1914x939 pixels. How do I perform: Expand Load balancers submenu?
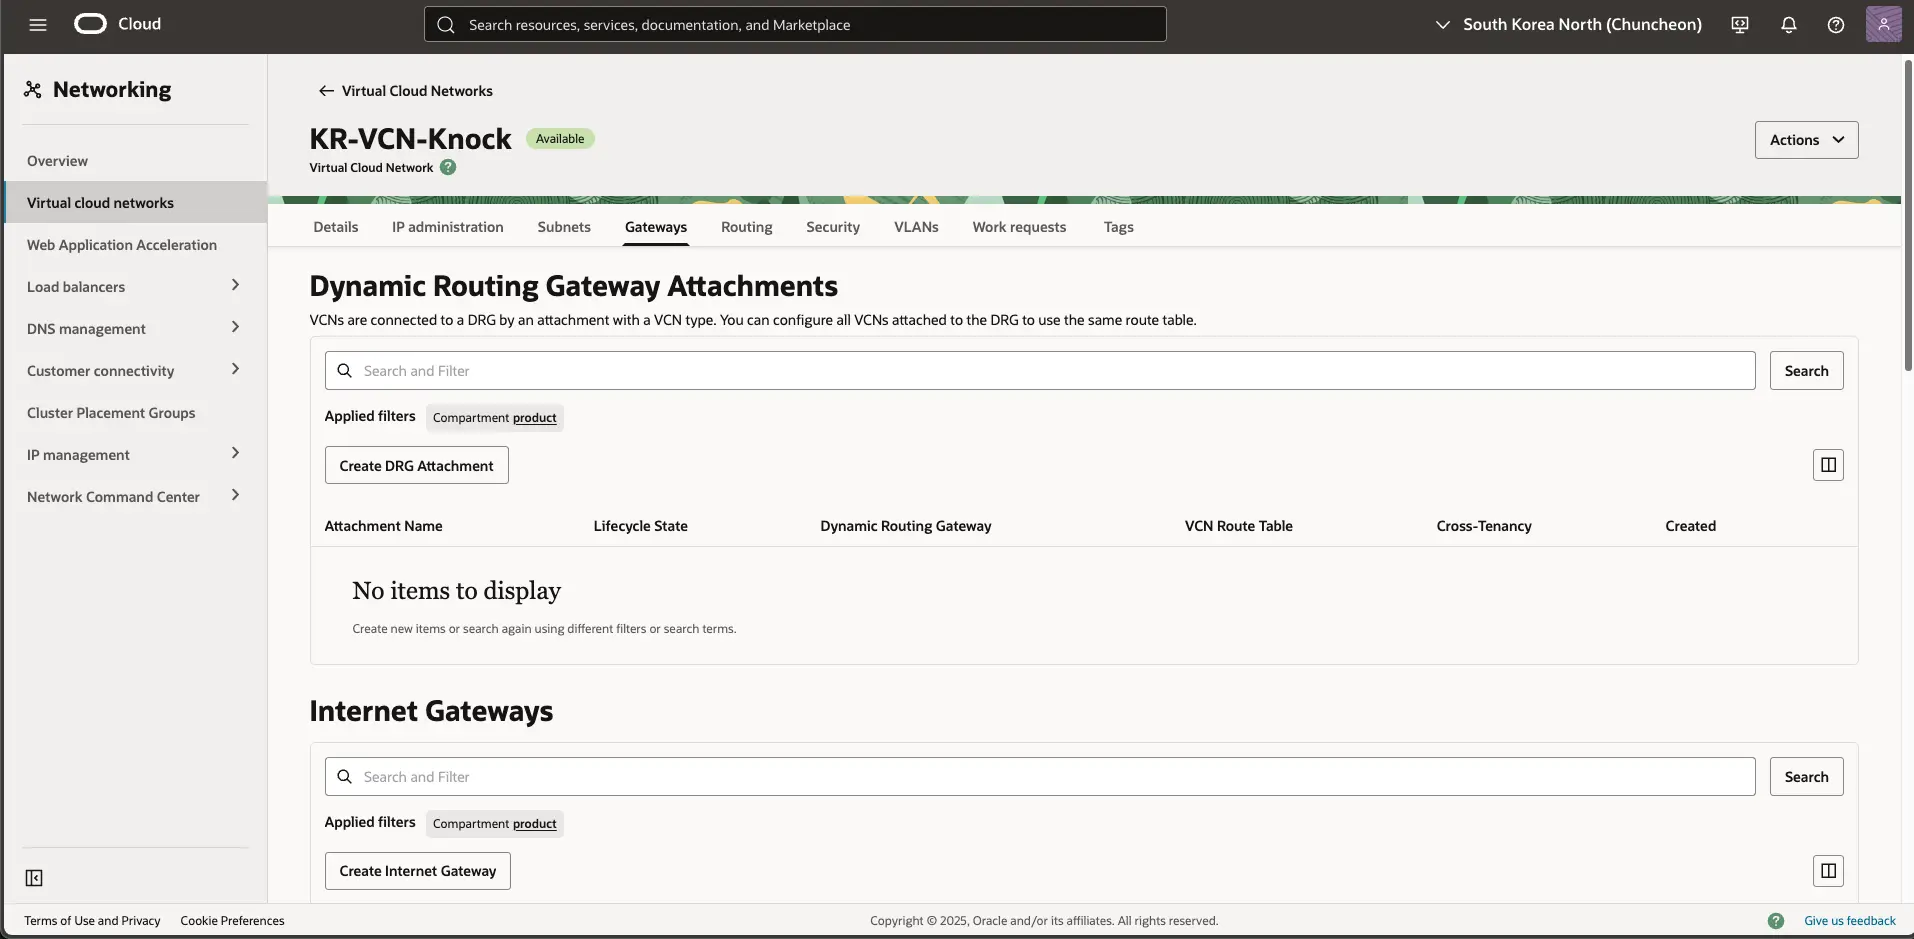[235, 286]
